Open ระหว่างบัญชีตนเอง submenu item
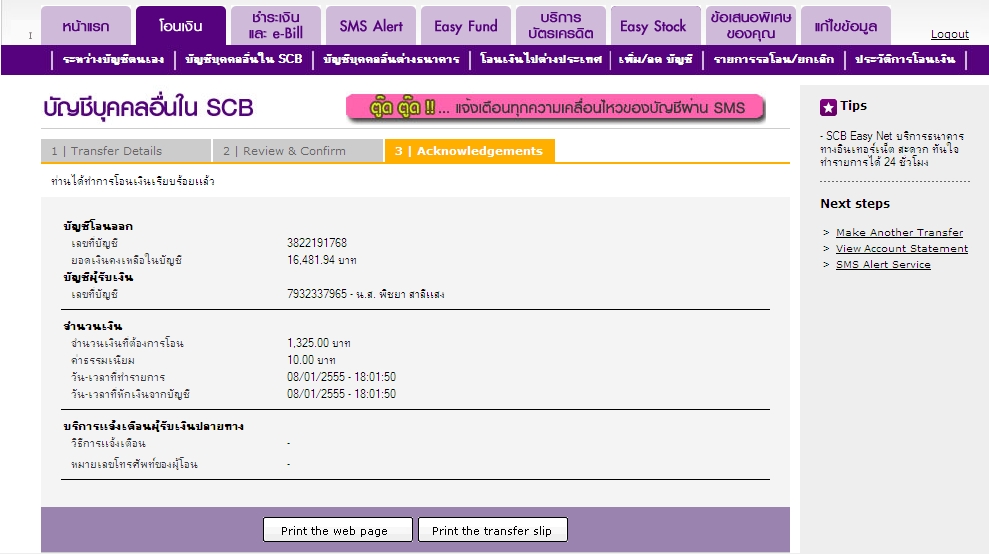Image resolution: width=989 pixels, height=558 pixels. pyautogui.click(x=114, y=59)
